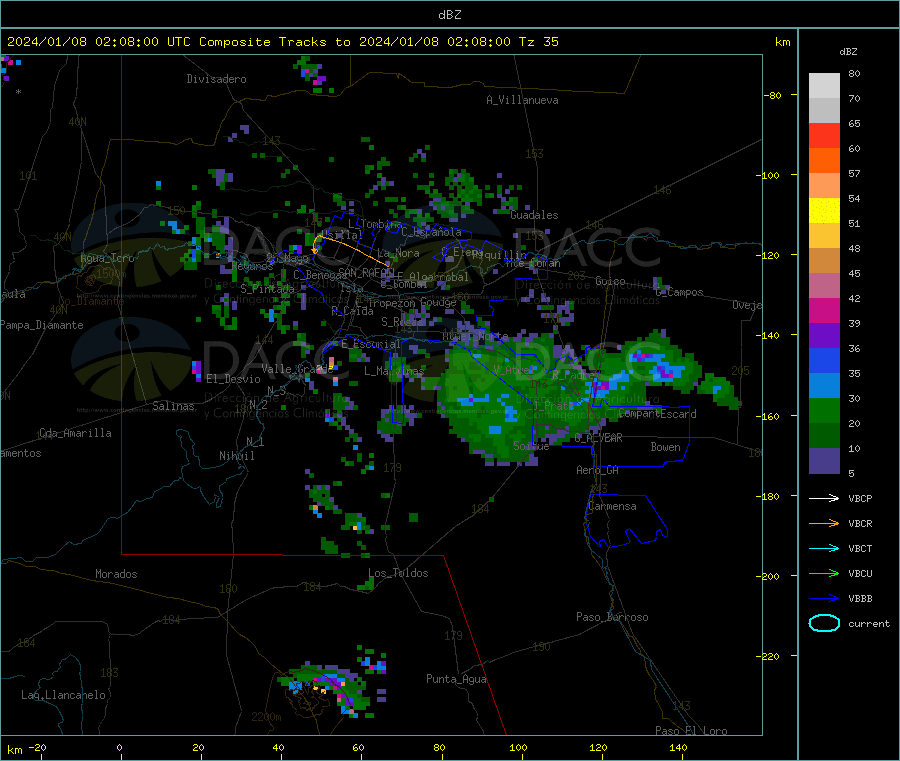Click the E_Escorial map label
Screen dimensions: 900x761
click(371, 344)
